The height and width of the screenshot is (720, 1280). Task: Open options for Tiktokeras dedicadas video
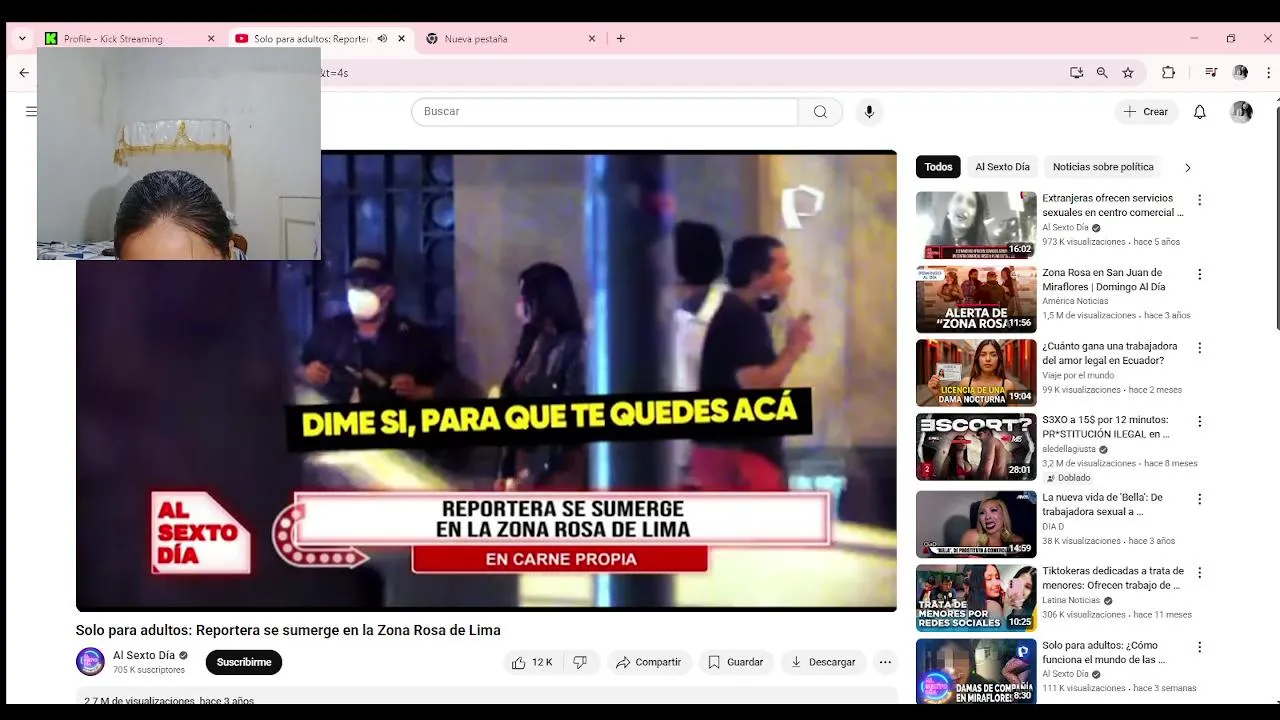[1200, 573]
